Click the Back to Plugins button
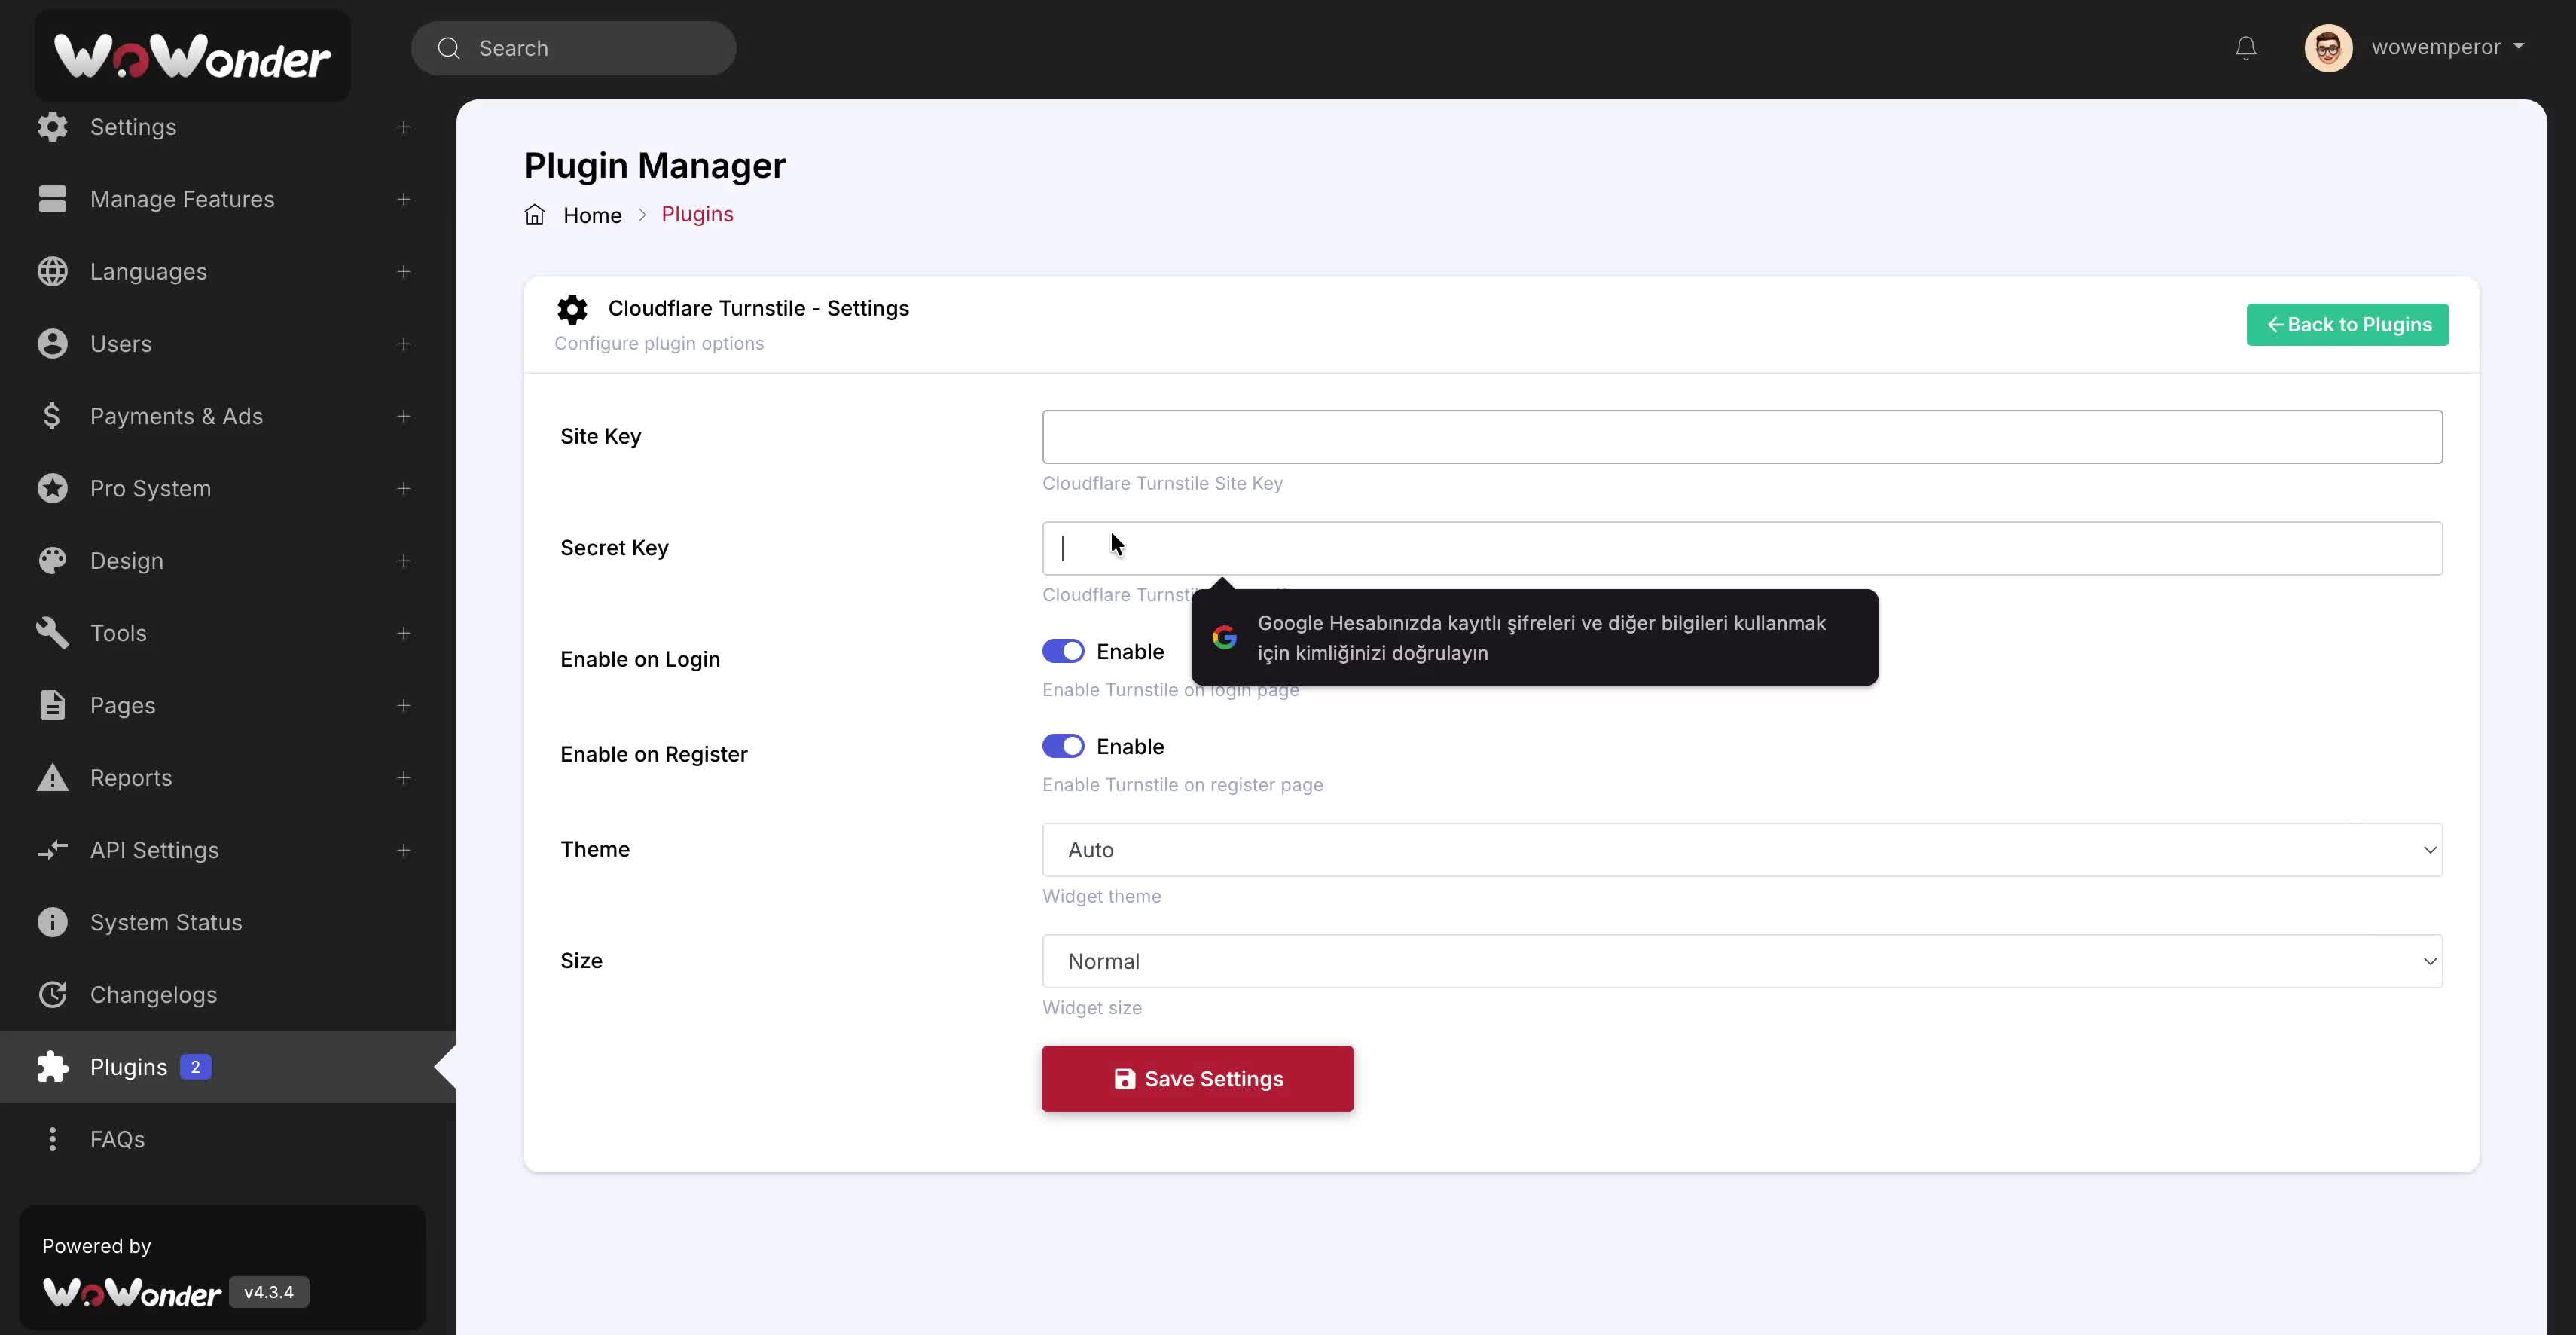 [x=2347, y=325]
